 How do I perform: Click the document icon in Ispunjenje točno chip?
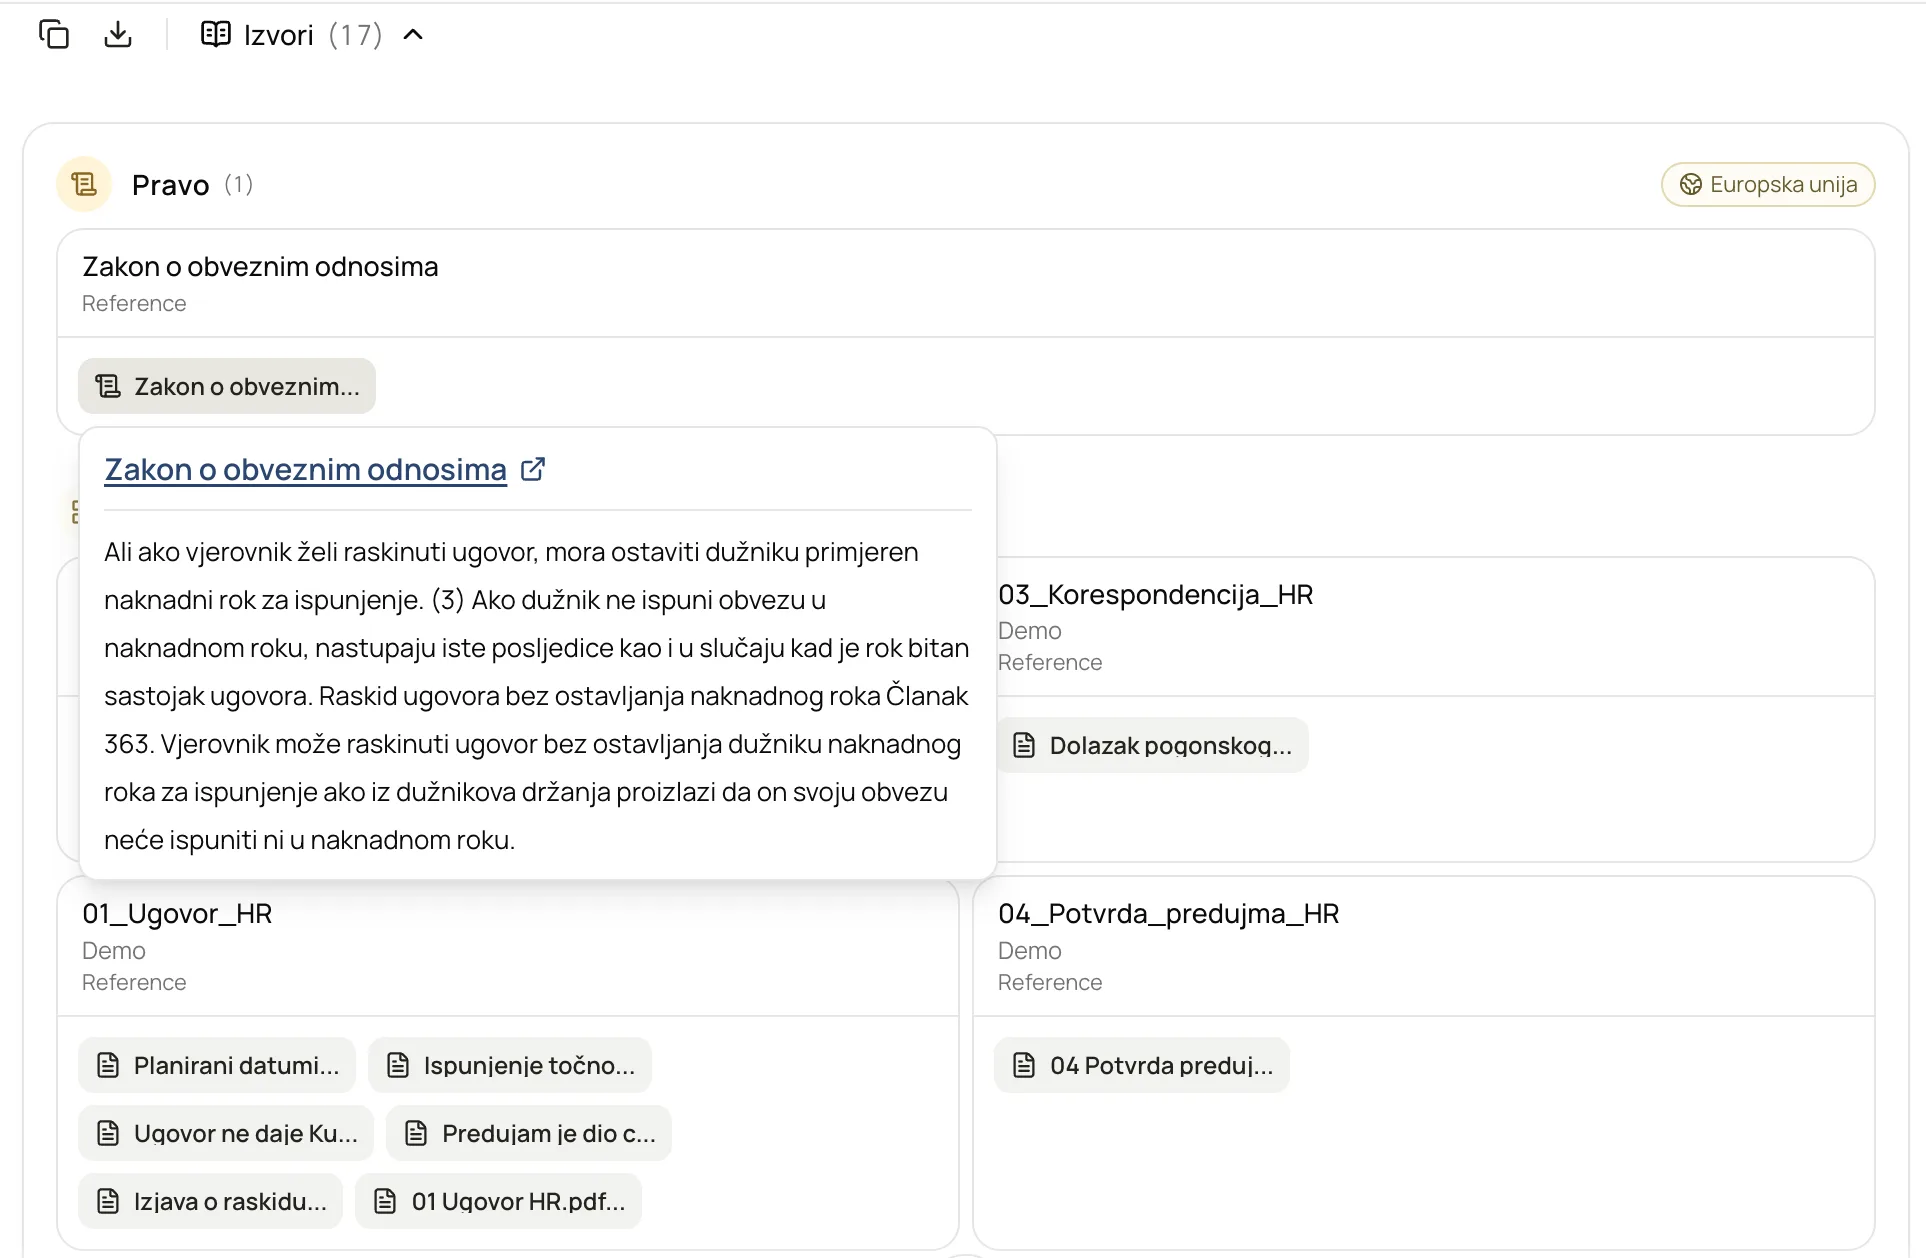398,1065
